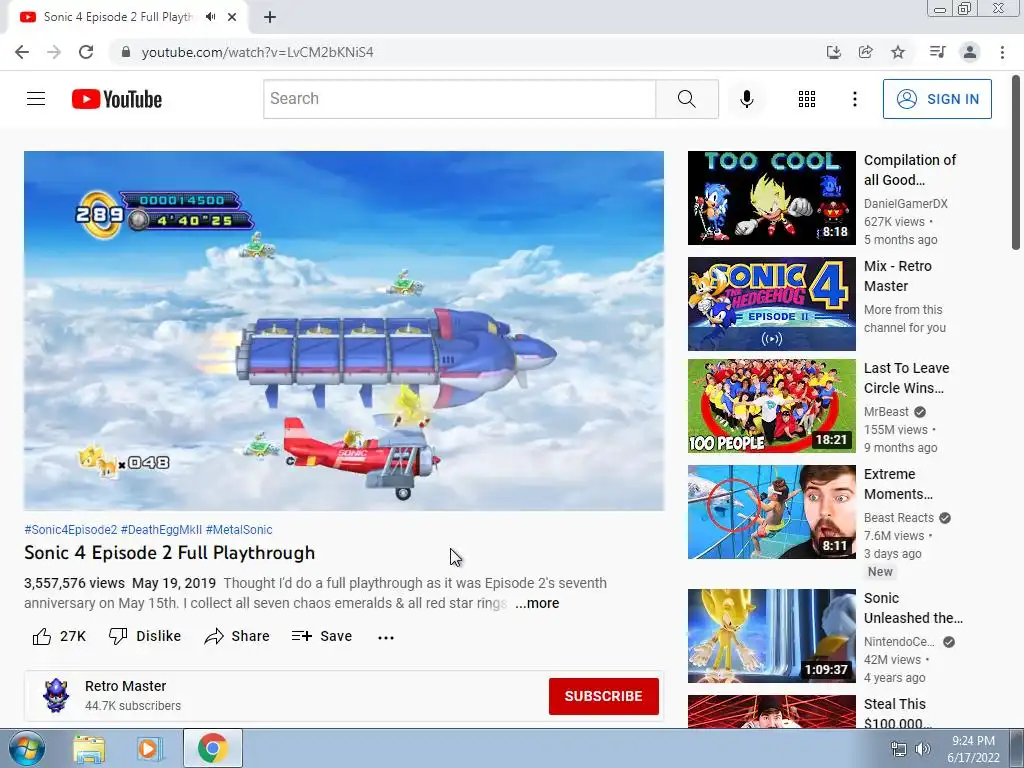Open the system tray volume icon

pyautogui.click(x=922, y=749)
